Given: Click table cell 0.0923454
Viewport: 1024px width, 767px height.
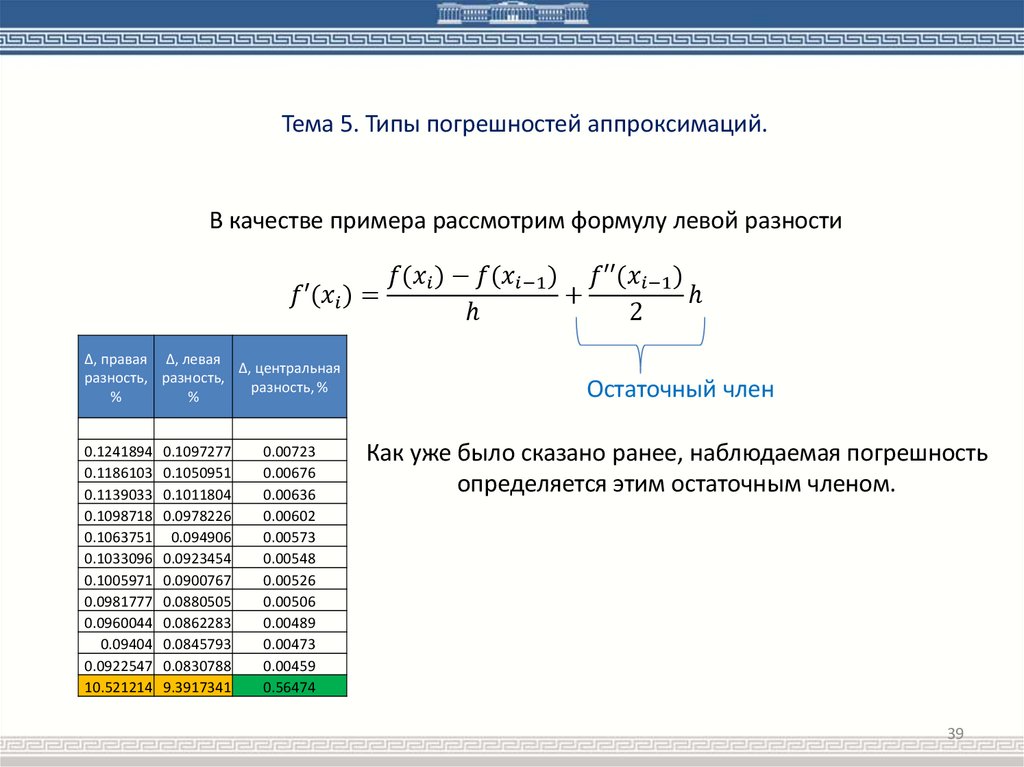Looking at the screenshot, I should point(193,558).
